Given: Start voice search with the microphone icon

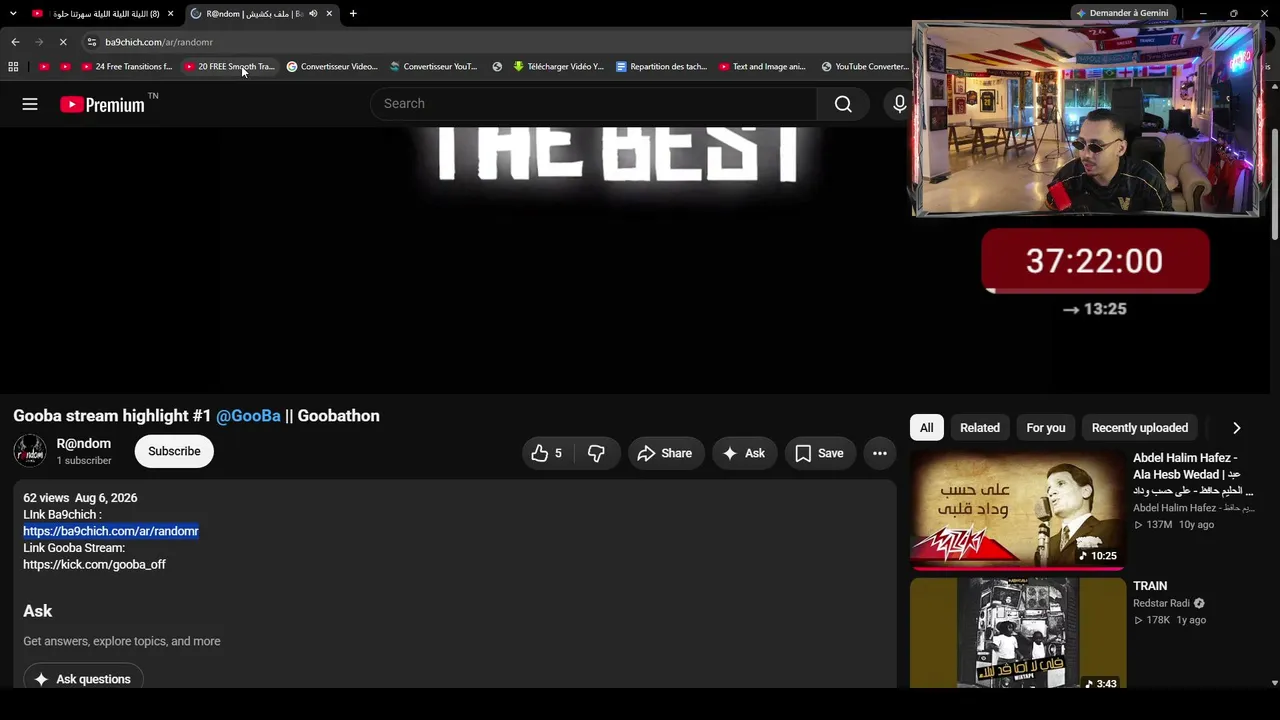Looking at the screenshot, I should coord(899,104).
